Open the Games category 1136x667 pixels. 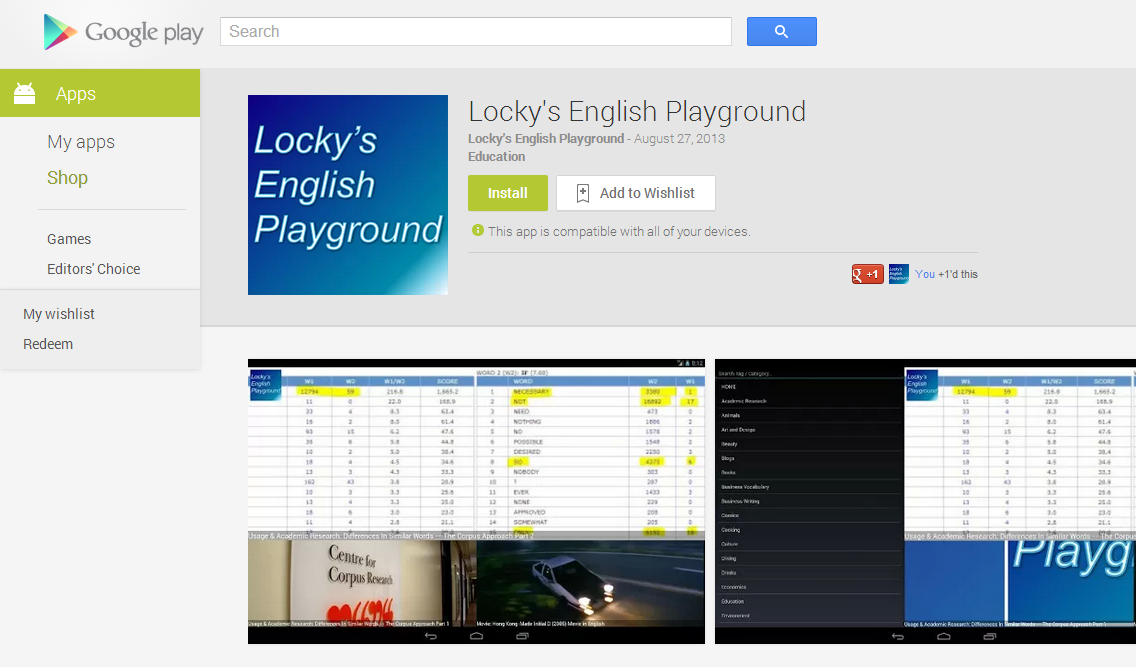point(69,239)
